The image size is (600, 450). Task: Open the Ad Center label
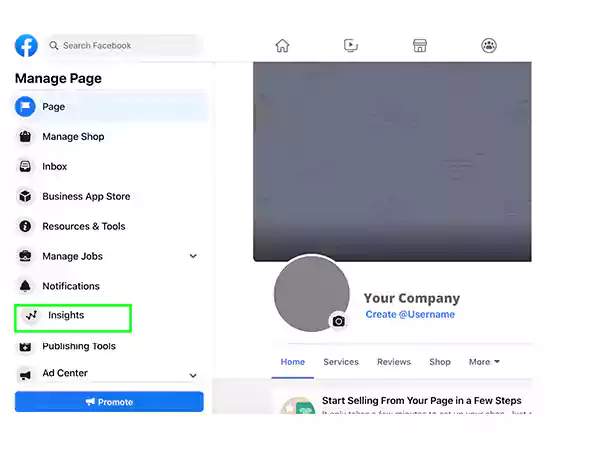click(65, 373)
